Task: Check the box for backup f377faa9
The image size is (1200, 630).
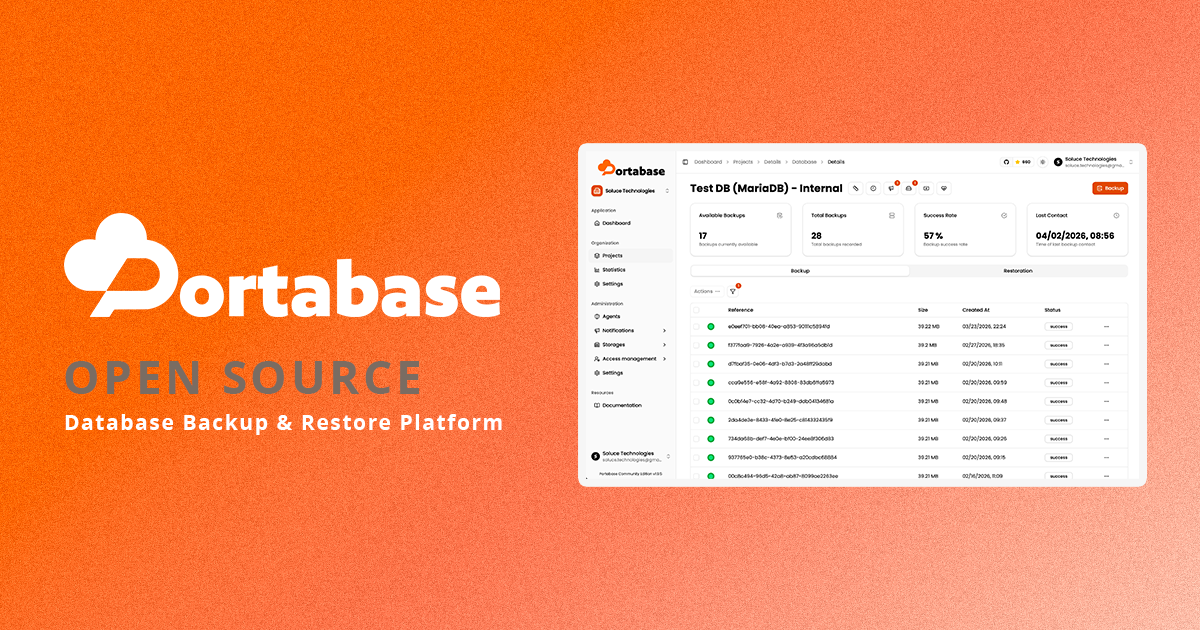Action: click(696, 345)
